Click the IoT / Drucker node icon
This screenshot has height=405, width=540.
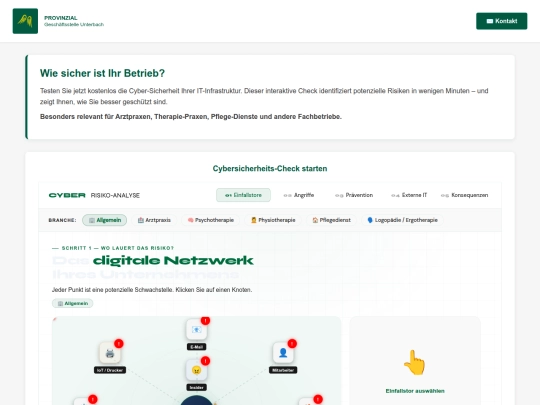click(x=110, y=353)
